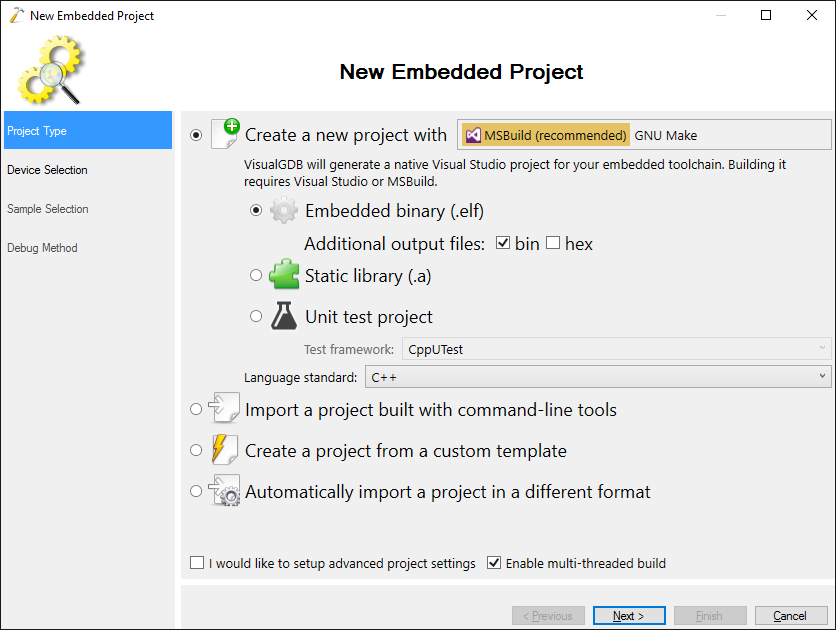
Task: Switch build system to GNU Make
Action: pos(665,135)
